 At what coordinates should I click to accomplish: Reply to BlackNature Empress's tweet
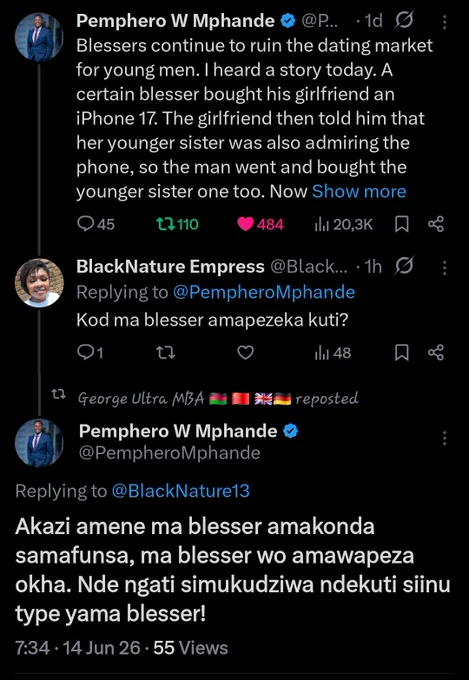[90, 353]
